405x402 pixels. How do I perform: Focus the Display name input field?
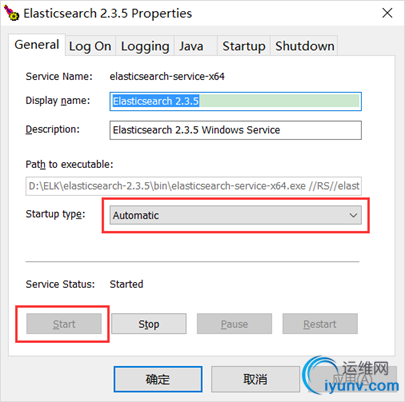235,101
